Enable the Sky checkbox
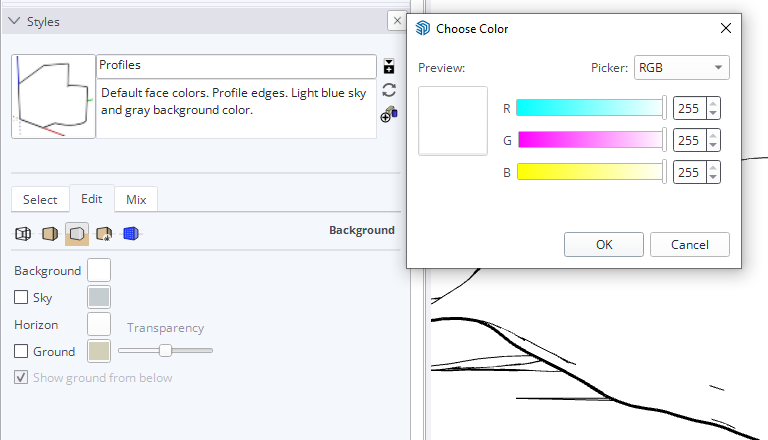The width and height of the screenshot is (768, 440). [x=21, y=297]
